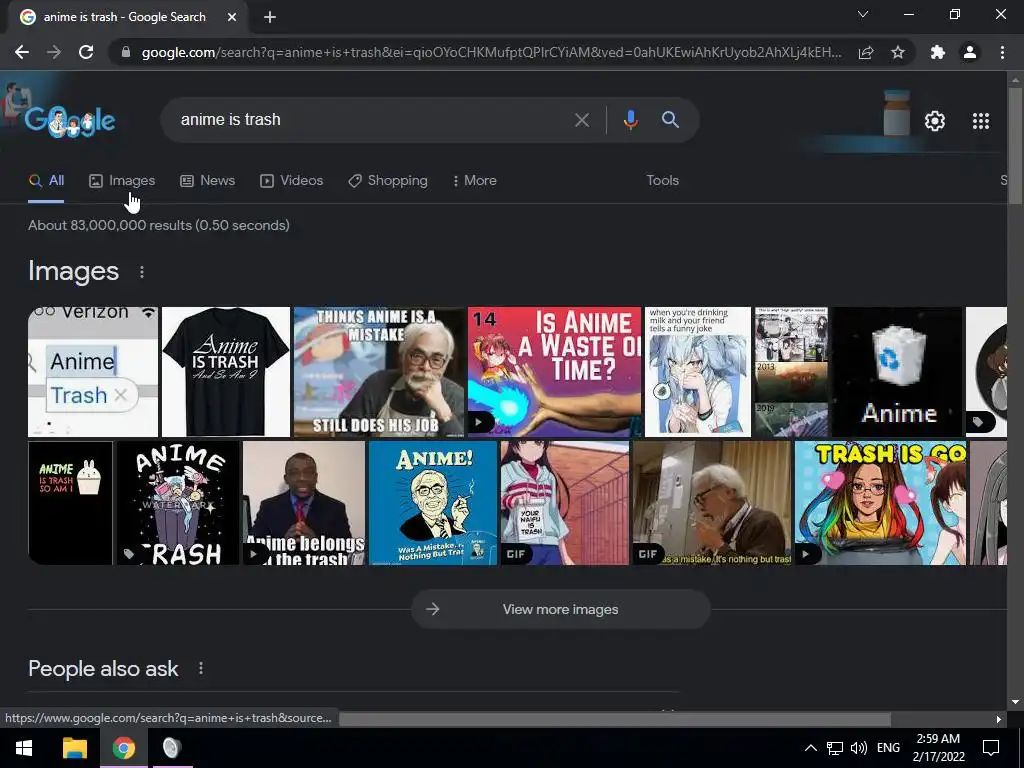Open the 'Trash is Go' video thumbnail

tap(880, 503)
